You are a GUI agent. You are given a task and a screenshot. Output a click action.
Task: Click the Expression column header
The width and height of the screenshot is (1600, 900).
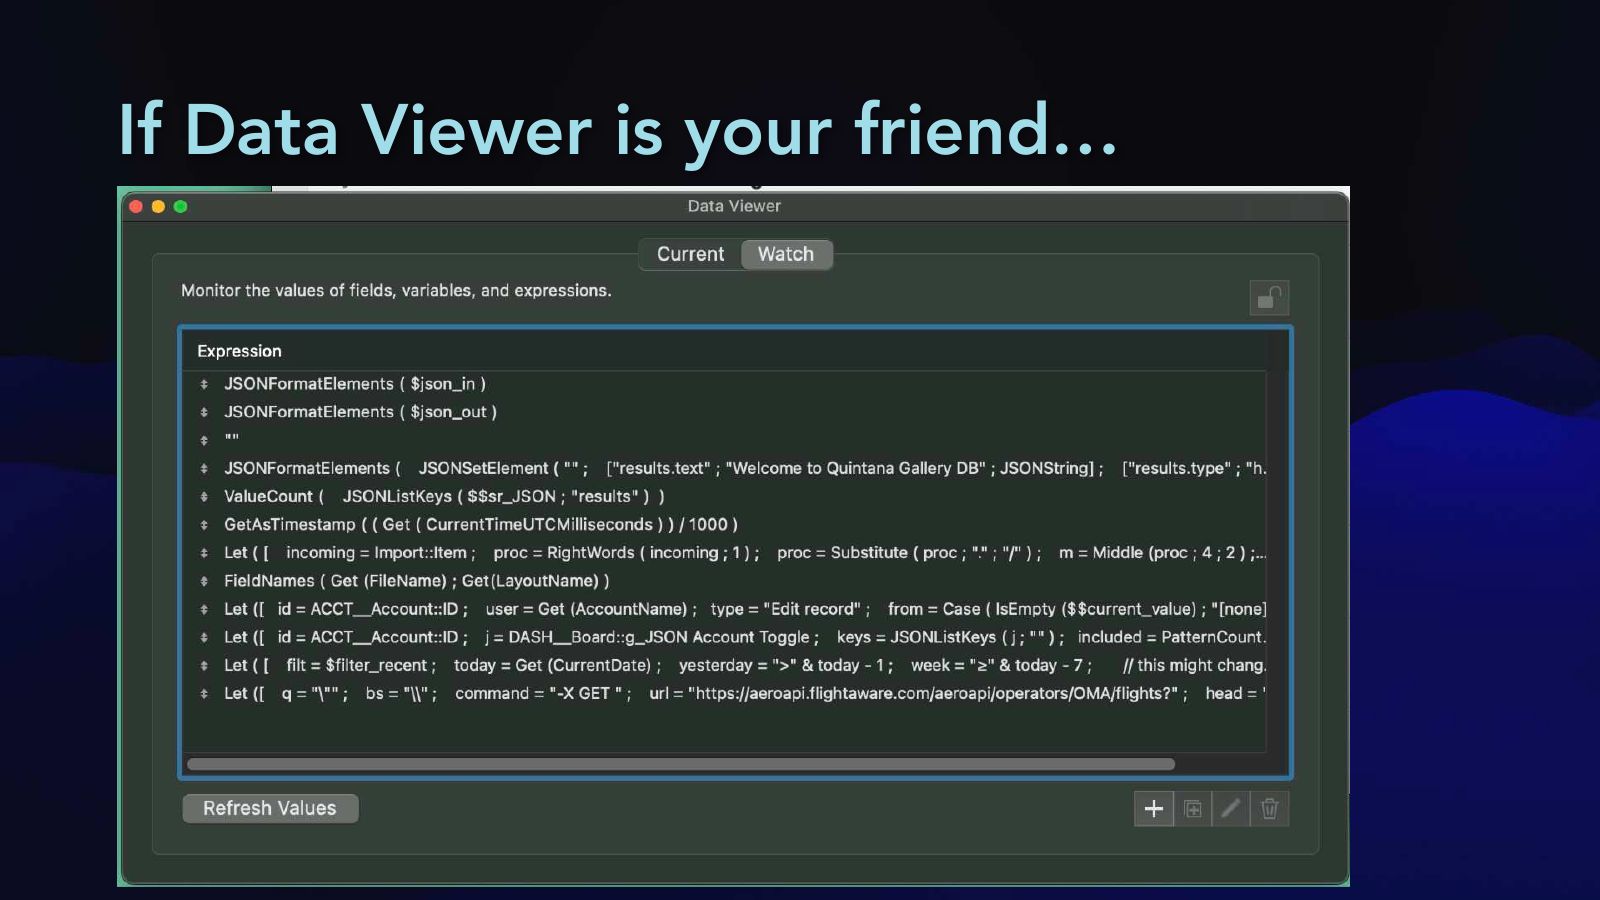pos(239,351)
